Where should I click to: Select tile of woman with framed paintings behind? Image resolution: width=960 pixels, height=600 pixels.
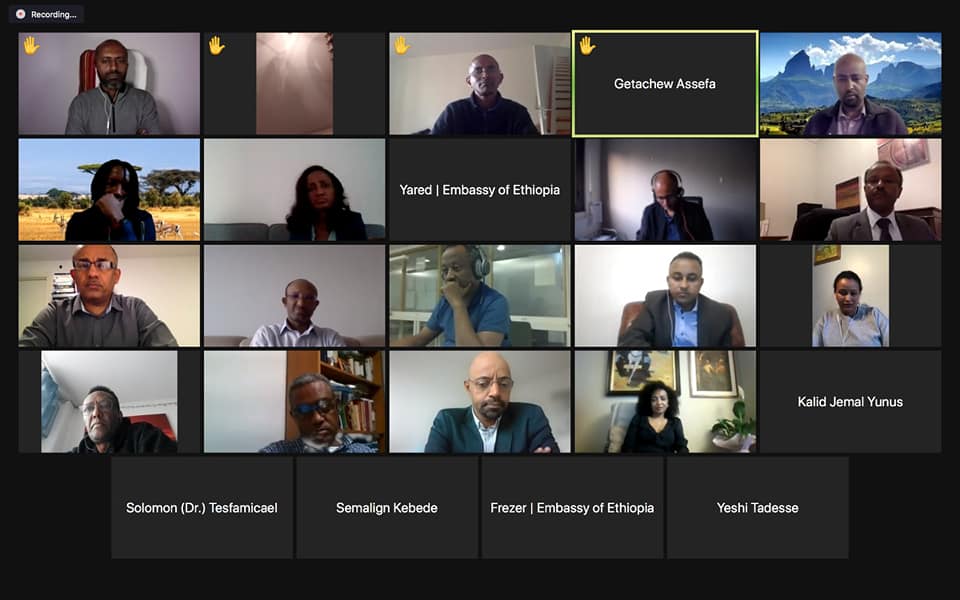(x=665, y=402)
